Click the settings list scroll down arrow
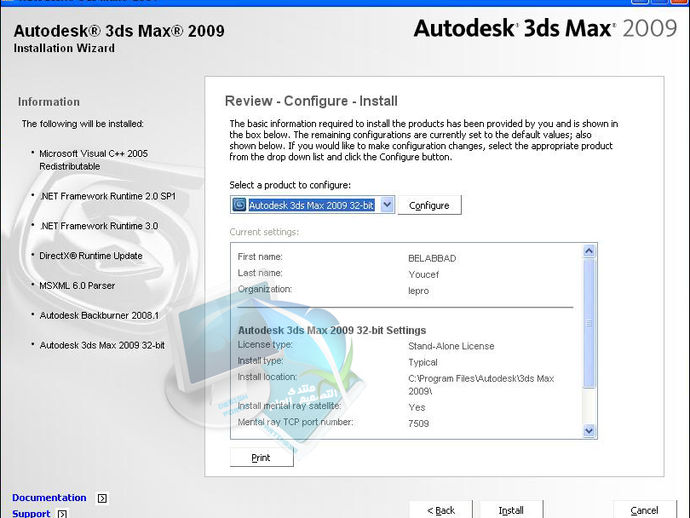Screen dimensions: 690x518 [x=589, y=430]
